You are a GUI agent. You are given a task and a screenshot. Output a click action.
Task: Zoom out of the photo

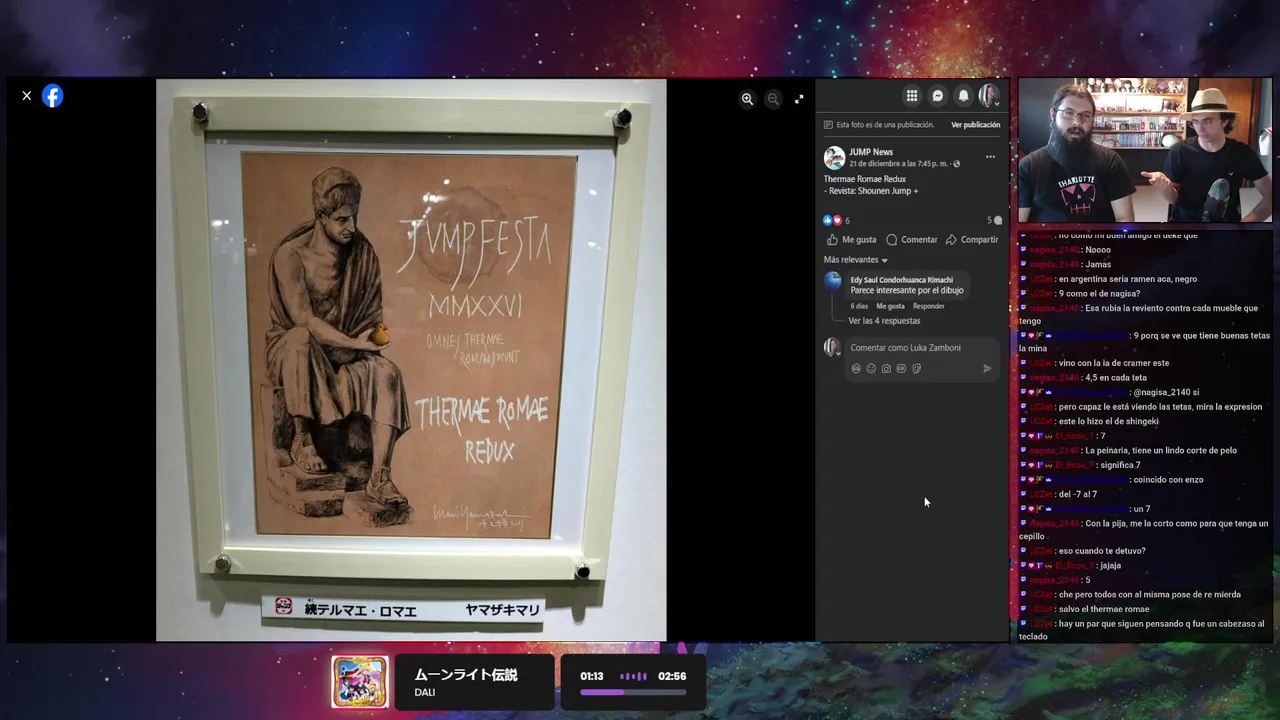[773, 99]
